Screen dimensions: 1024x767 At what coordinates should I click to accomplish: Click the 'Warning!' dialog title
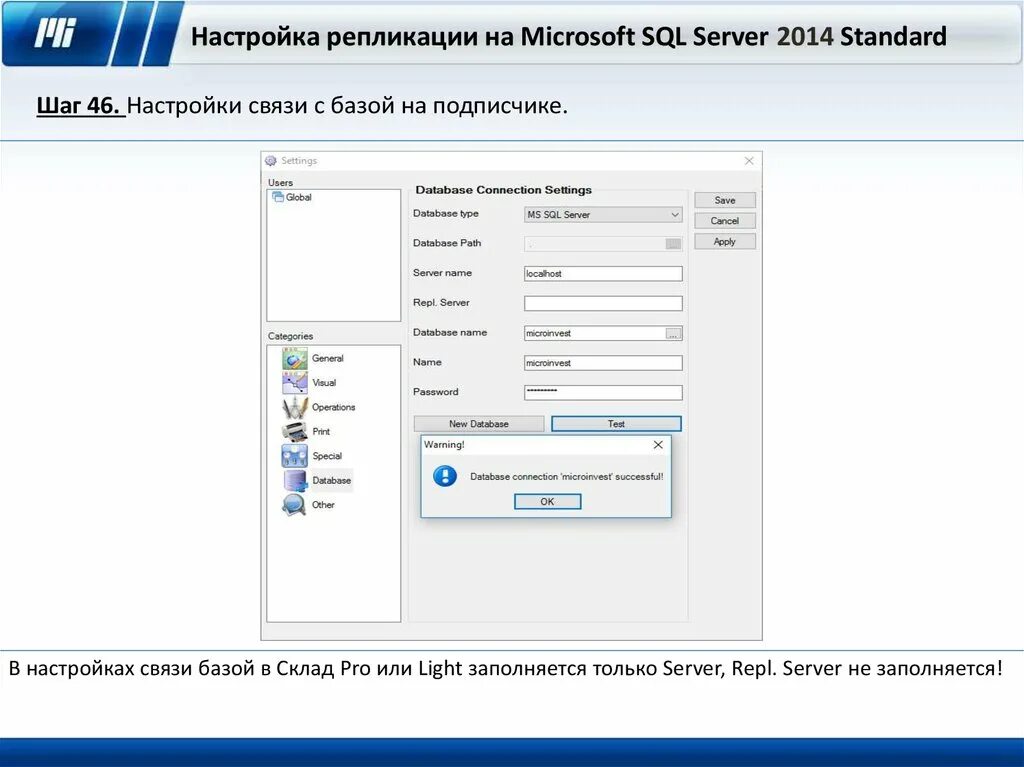[x=444, y=444]
